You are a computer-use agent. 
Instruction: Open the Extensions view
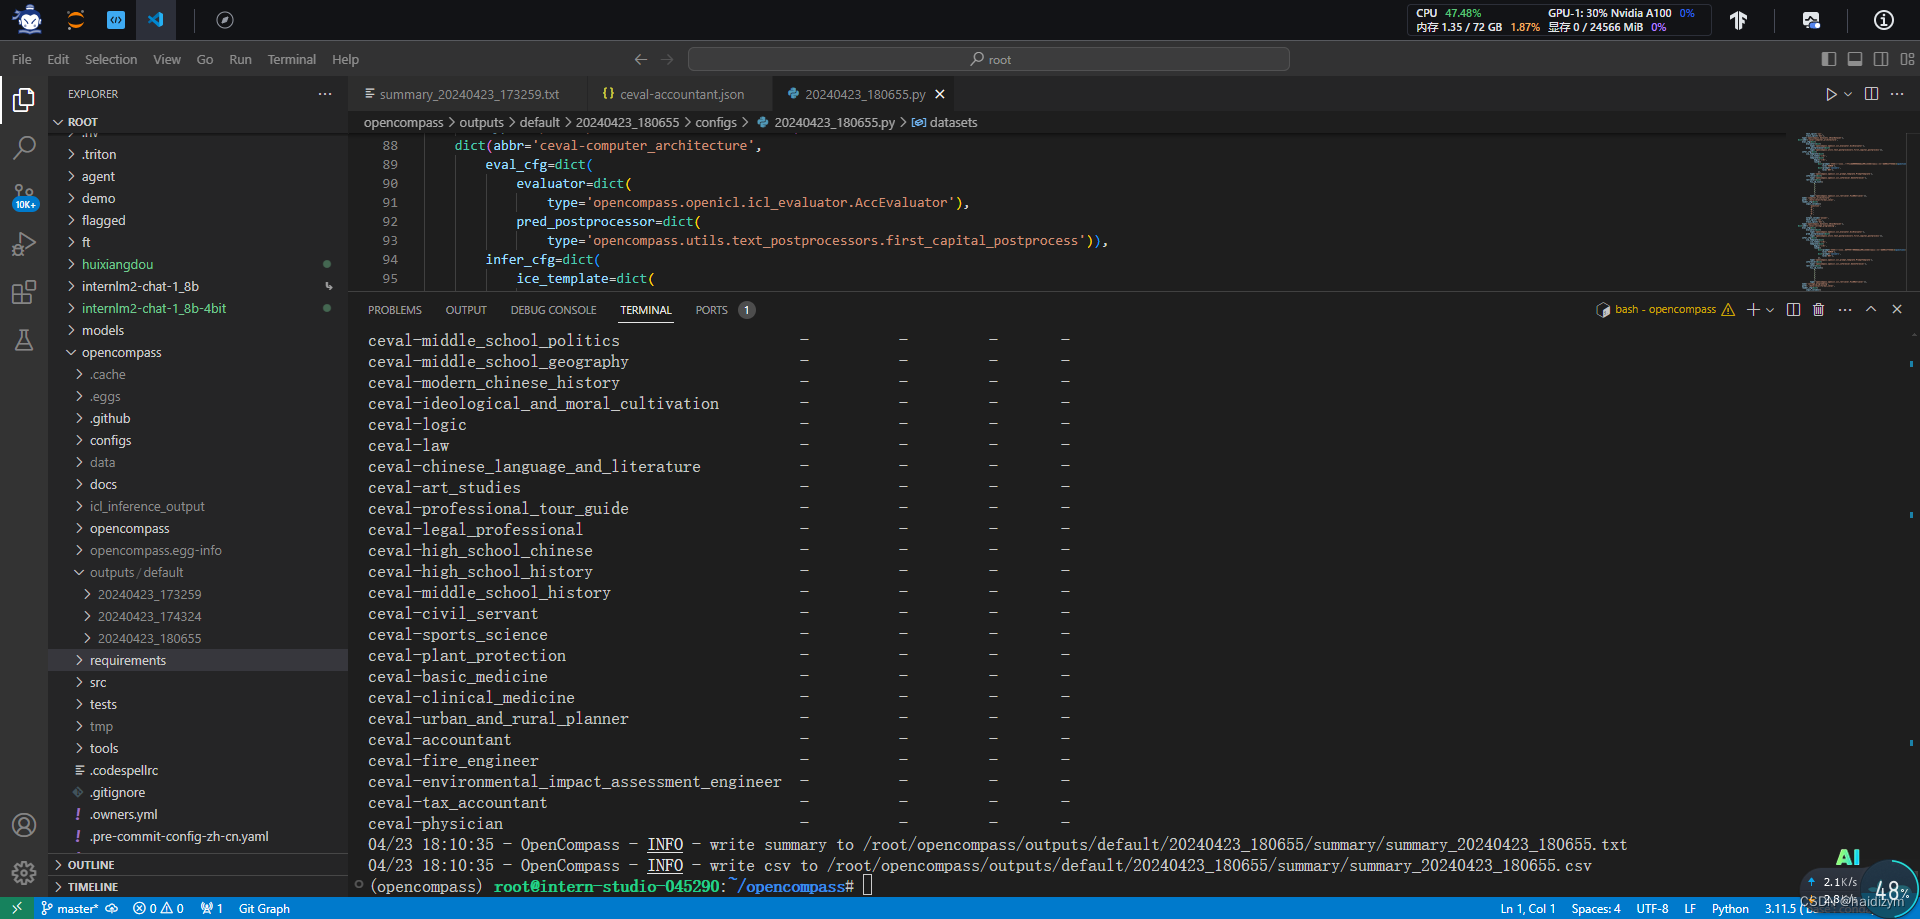click(24, 292)
